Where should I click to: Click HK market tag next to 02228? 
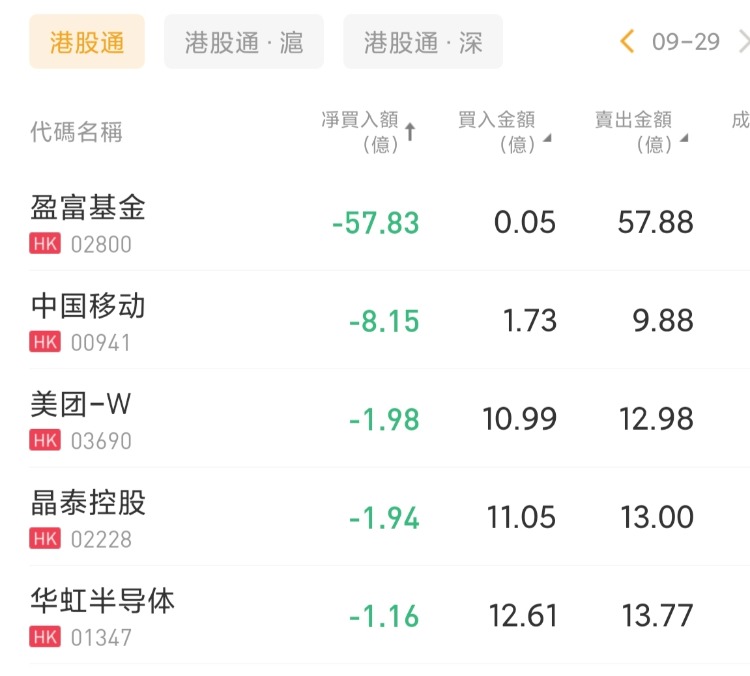(45, 539)
